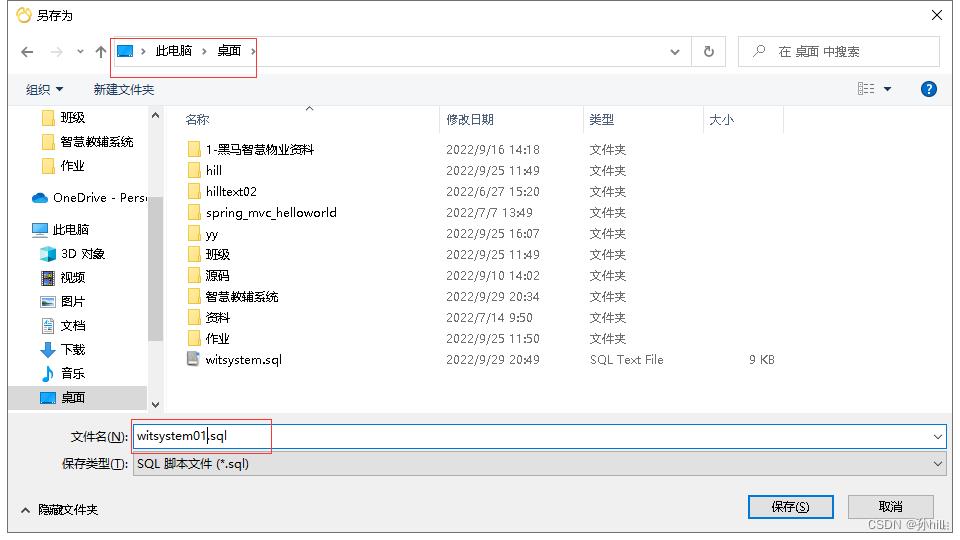This screenshot has width=960, height=540.
Task: Open 下载 in the sidebar
Action: (63, 350)
